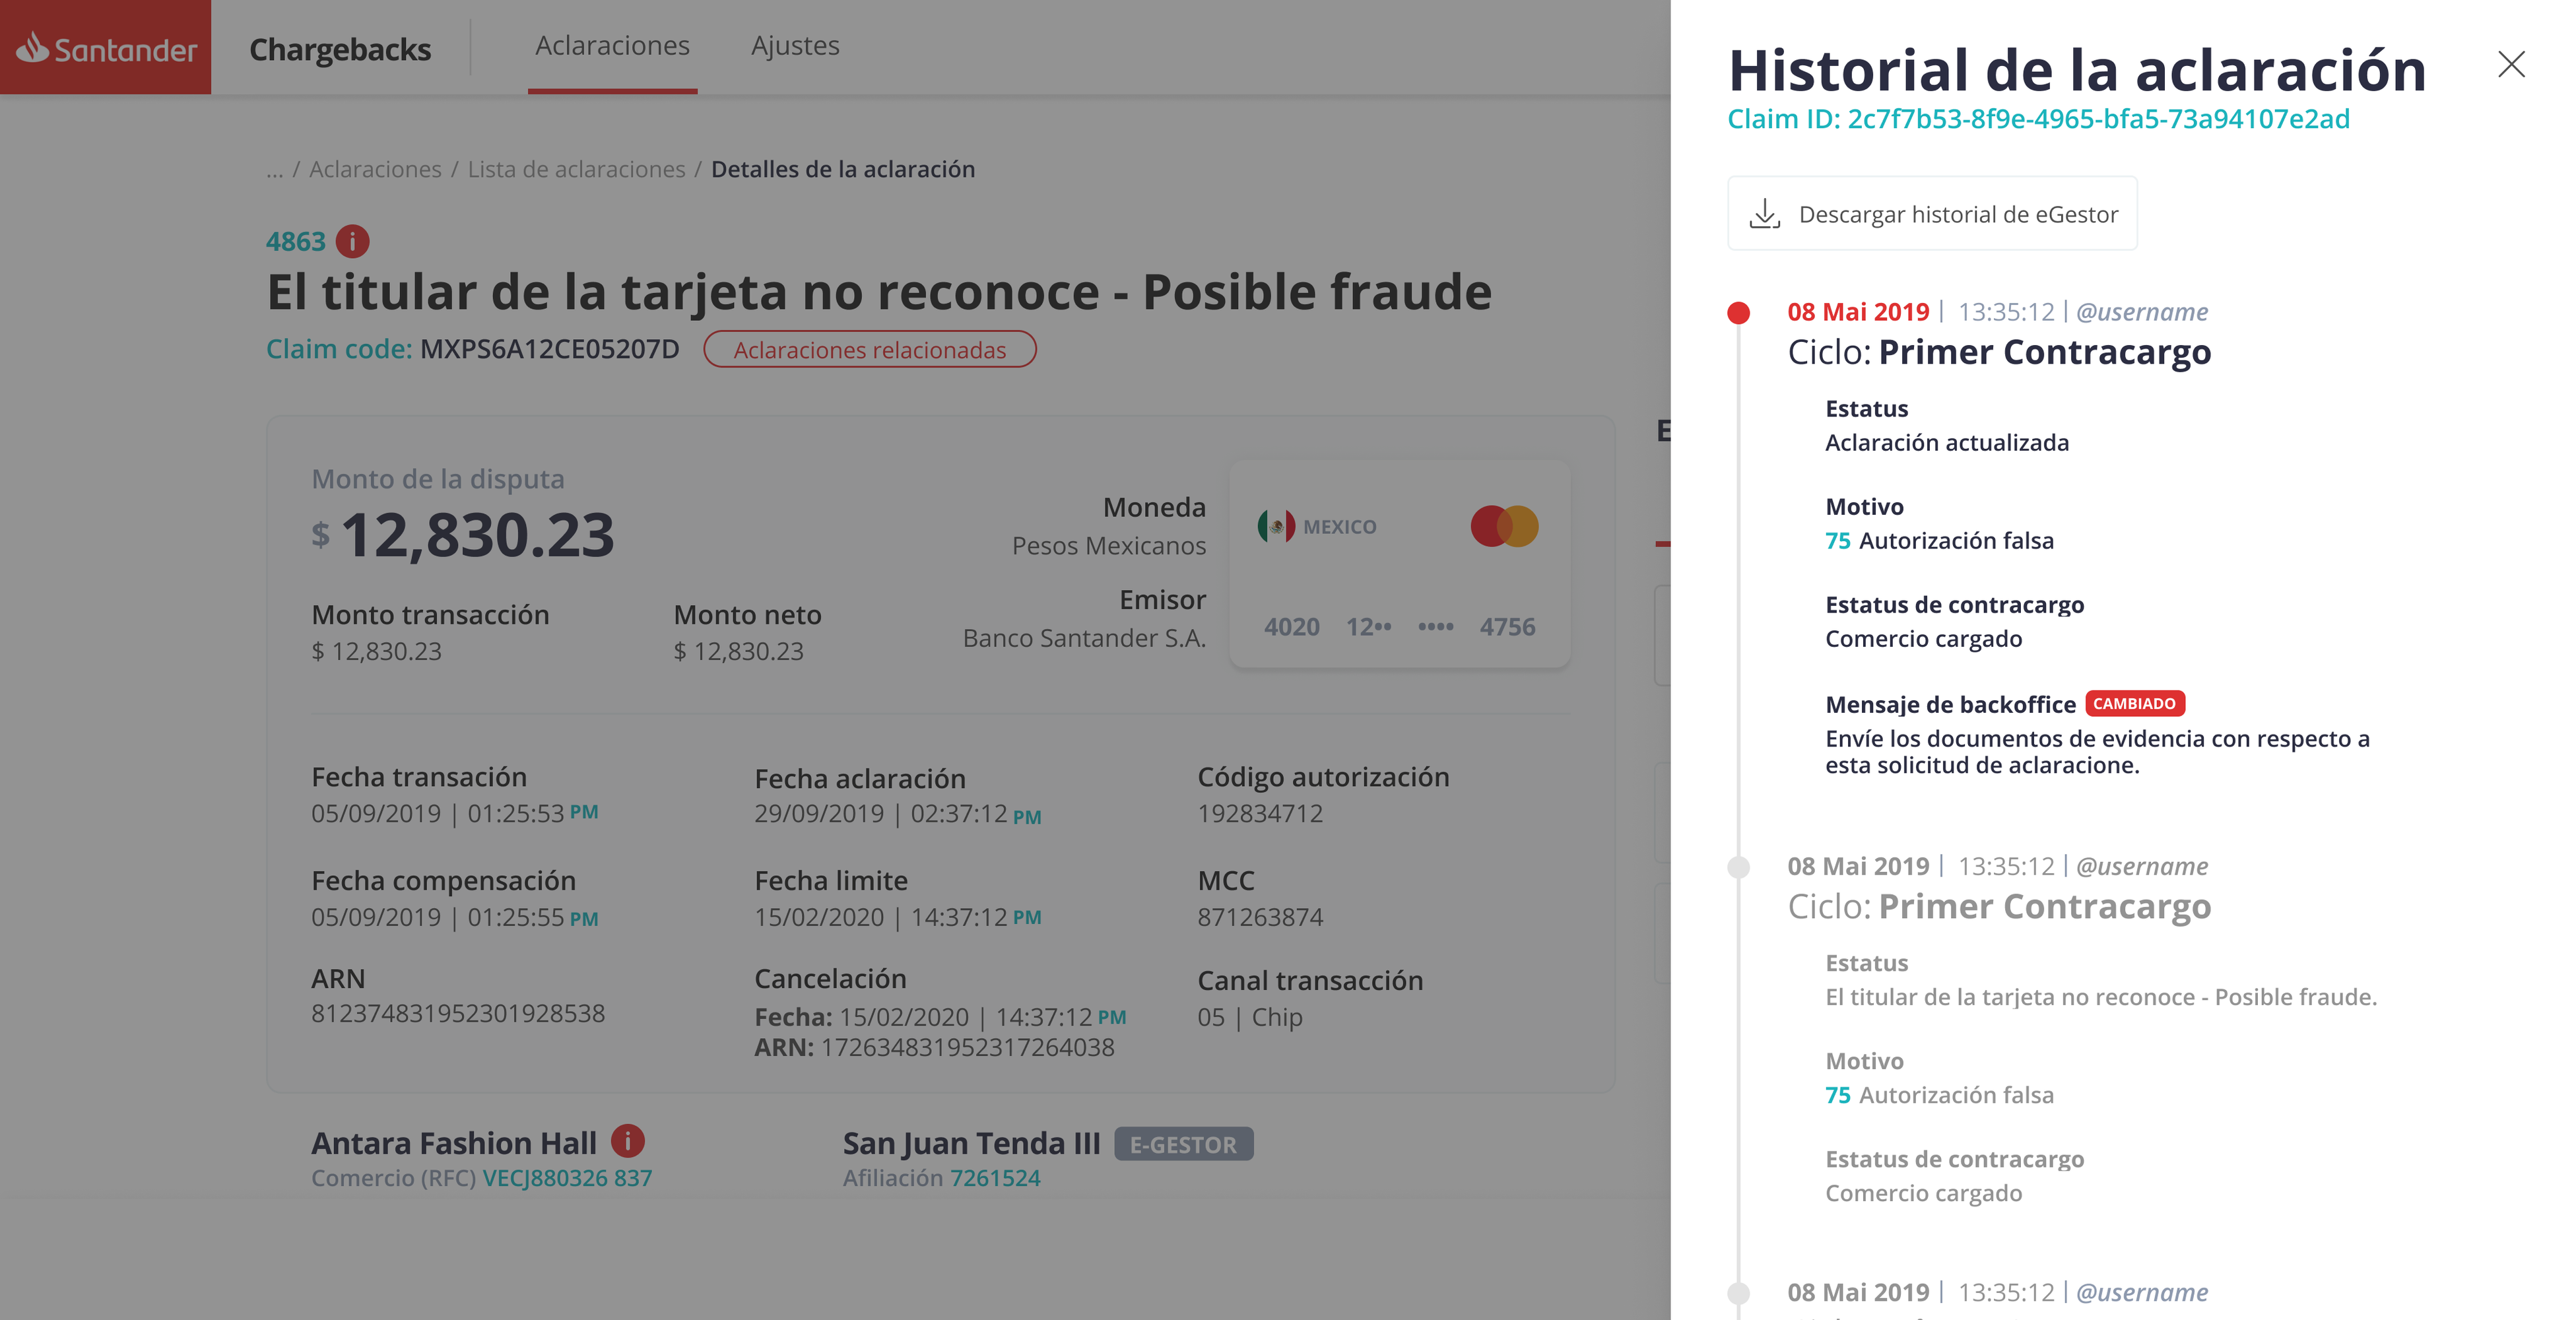
Task: Click the dispute amount 12,830.23
Action: point(477,535)
